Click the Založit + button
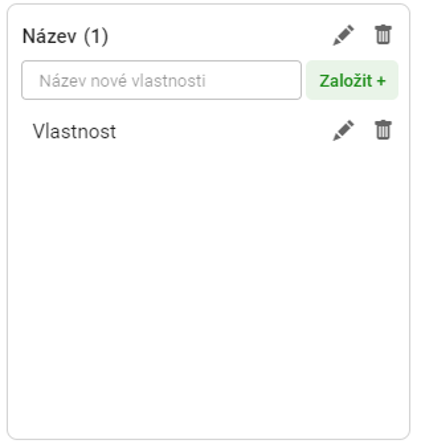 click(x=352, y=80)
